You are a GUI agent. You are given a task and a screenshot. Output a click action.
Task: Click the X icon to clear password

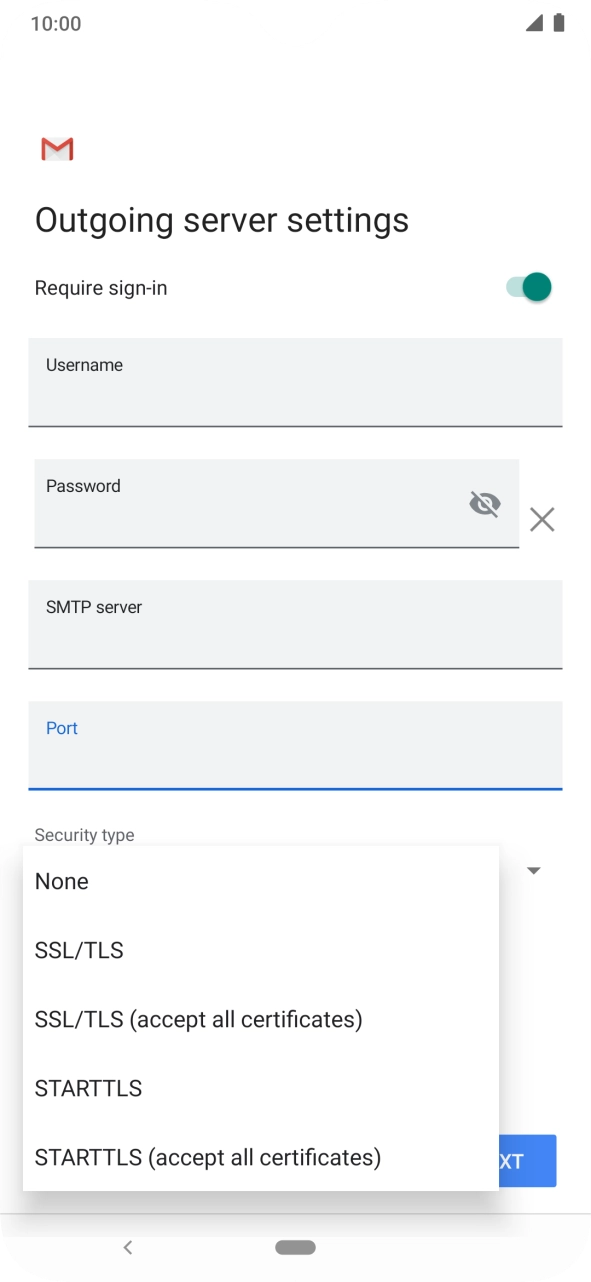542,519
